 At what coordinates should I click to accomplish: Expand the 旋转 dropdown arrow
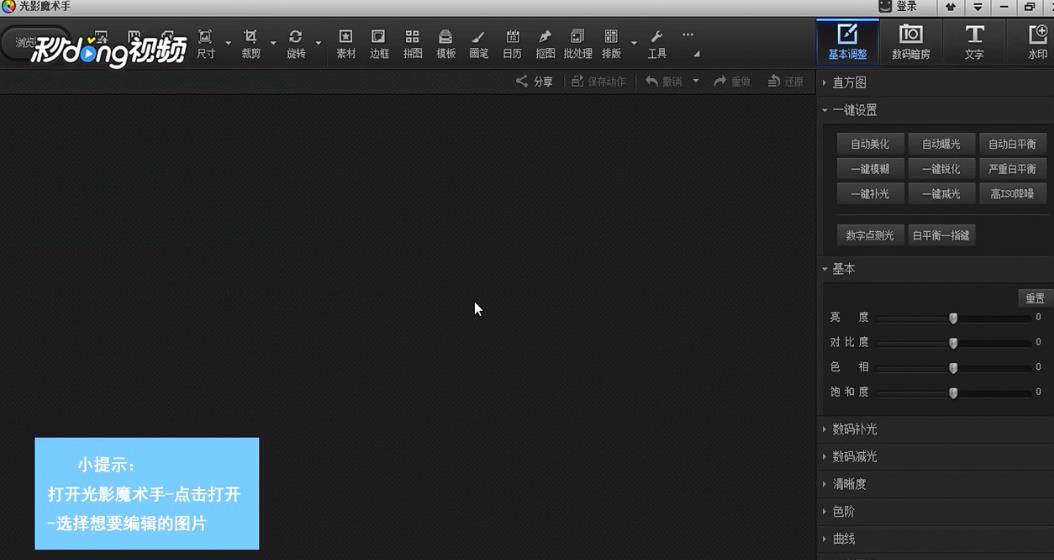(318, 44)
